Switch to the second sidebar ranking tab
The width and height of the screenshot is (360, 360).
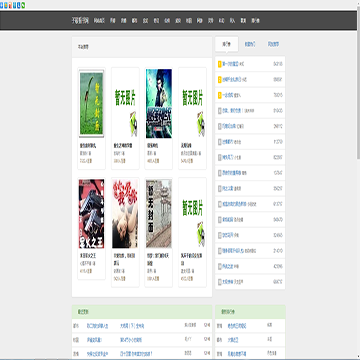pyautogui.click(x=250, y=44)
